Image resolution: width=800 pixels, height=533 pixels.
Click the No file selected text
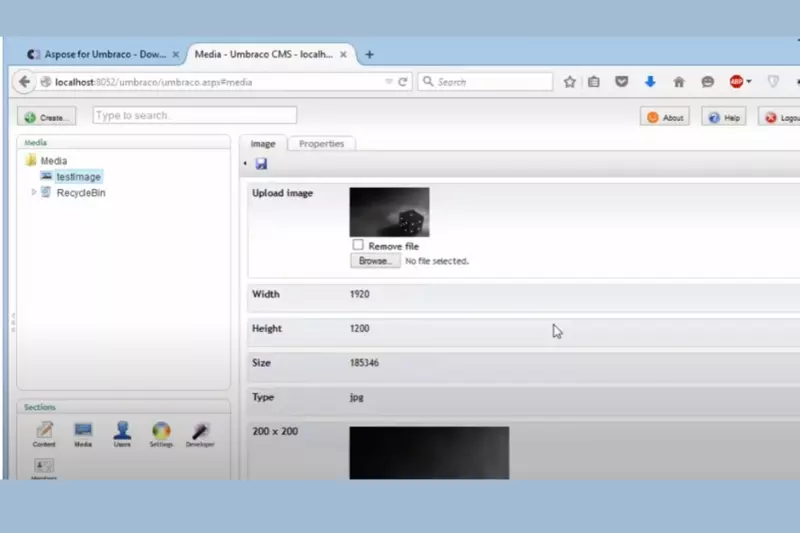(x=437, y=261)
